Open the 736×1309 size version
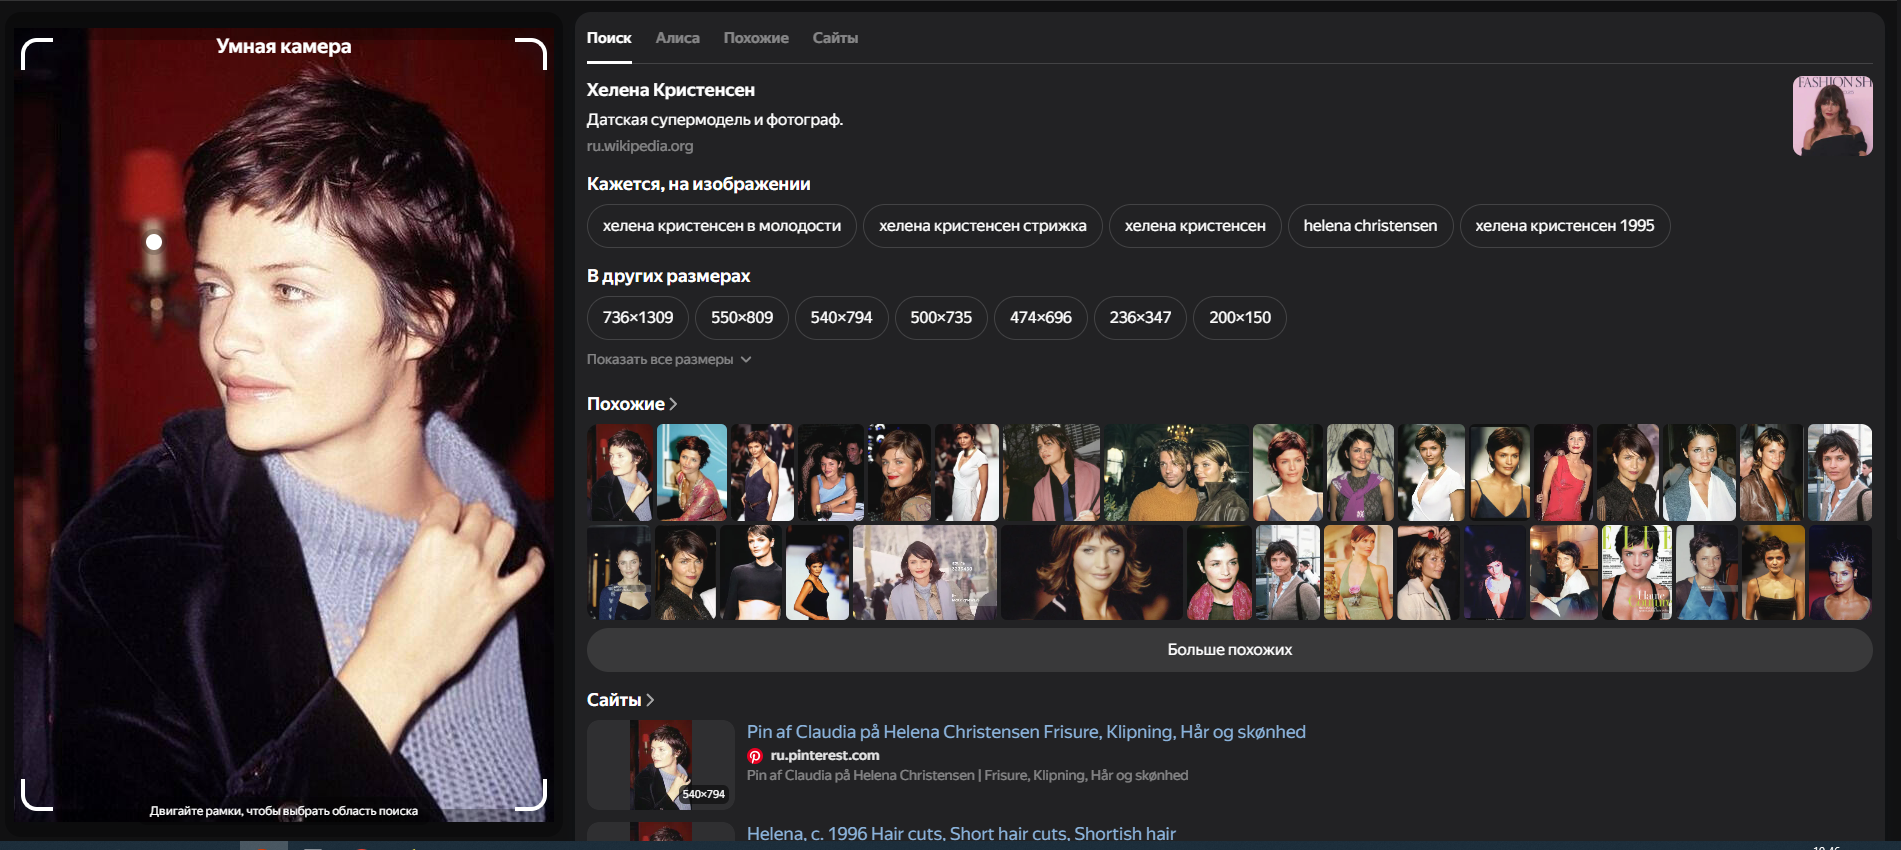 (x=638, y=318)
